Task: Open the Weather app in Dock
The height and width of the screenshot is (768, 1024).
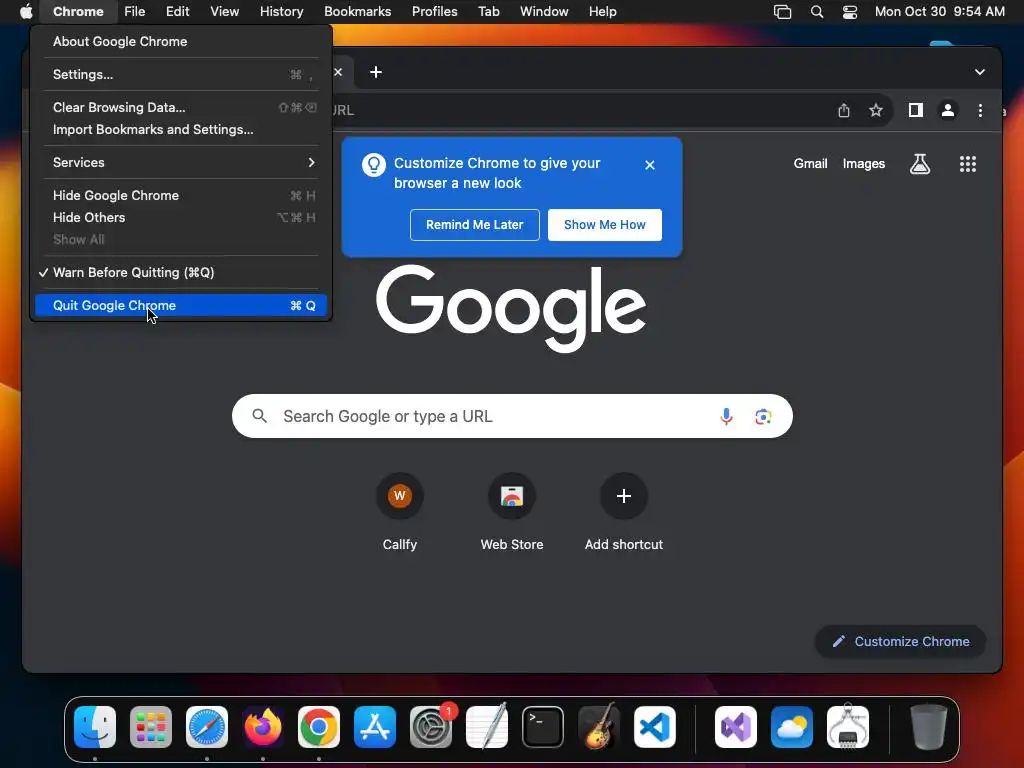Action: pos(792,727)
